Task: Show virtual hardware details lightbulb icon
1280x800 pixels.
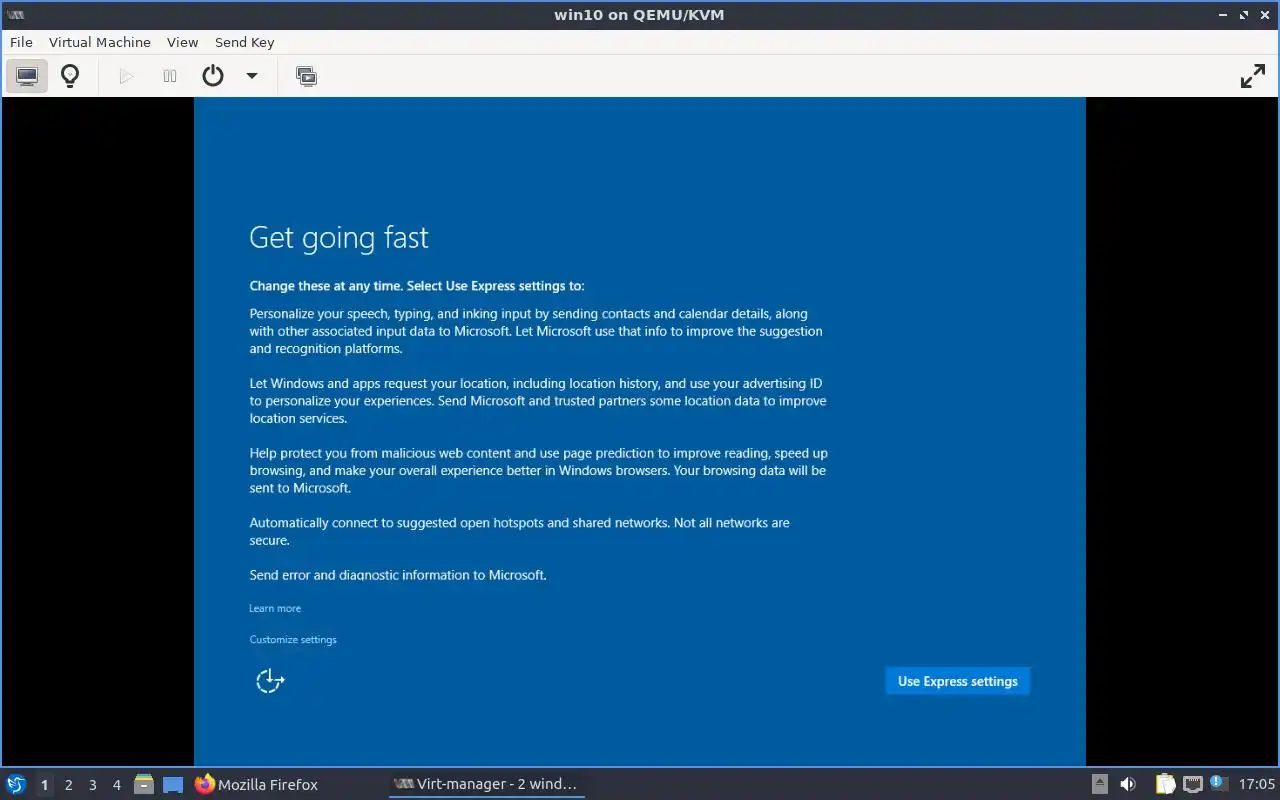Action: (x=70, y=76)
